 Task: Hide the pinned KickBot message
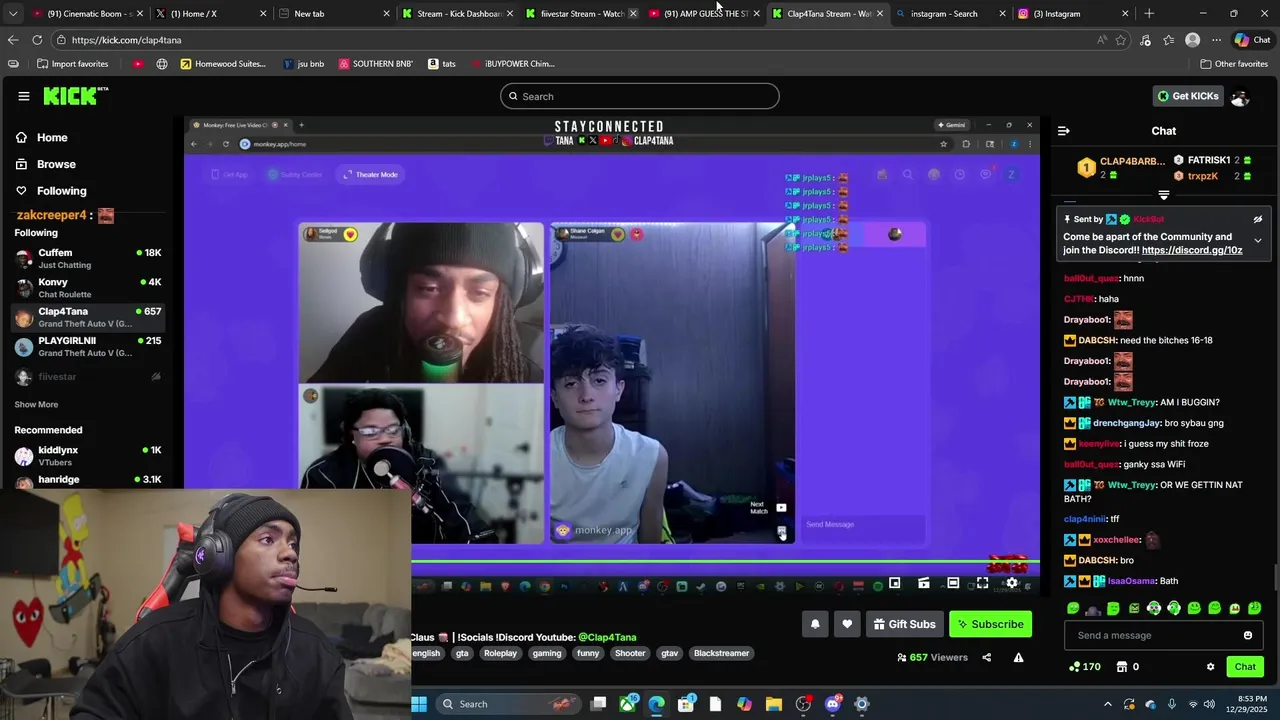click(x=1258, y=219)
